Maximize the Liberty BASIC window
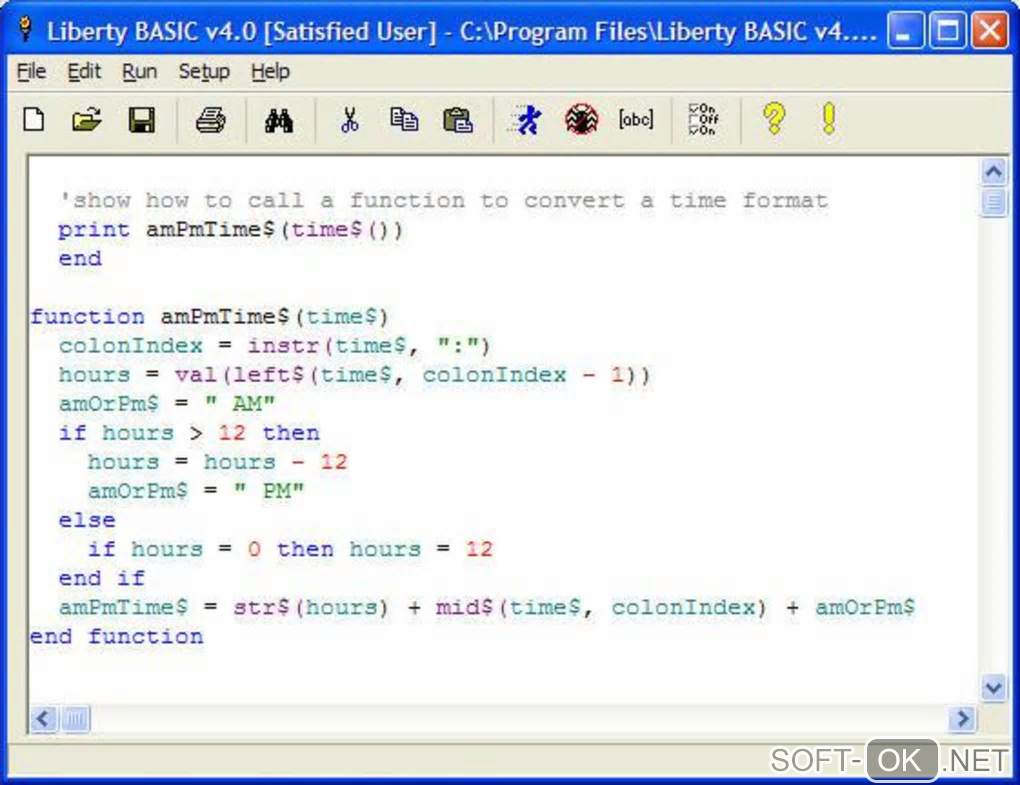The height and width of the screenshot is (785, 1020). click(947, 31)
